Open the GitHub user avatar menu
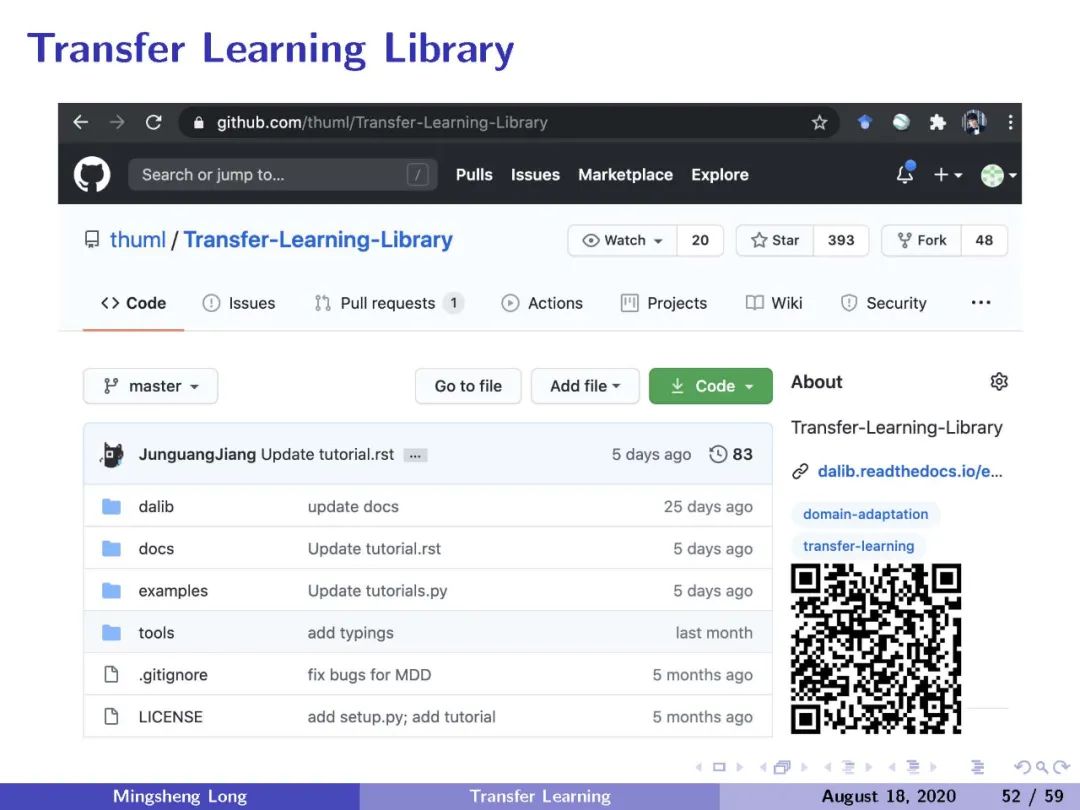This screenshot has width=1080, height=810. (x=998, y=175)
